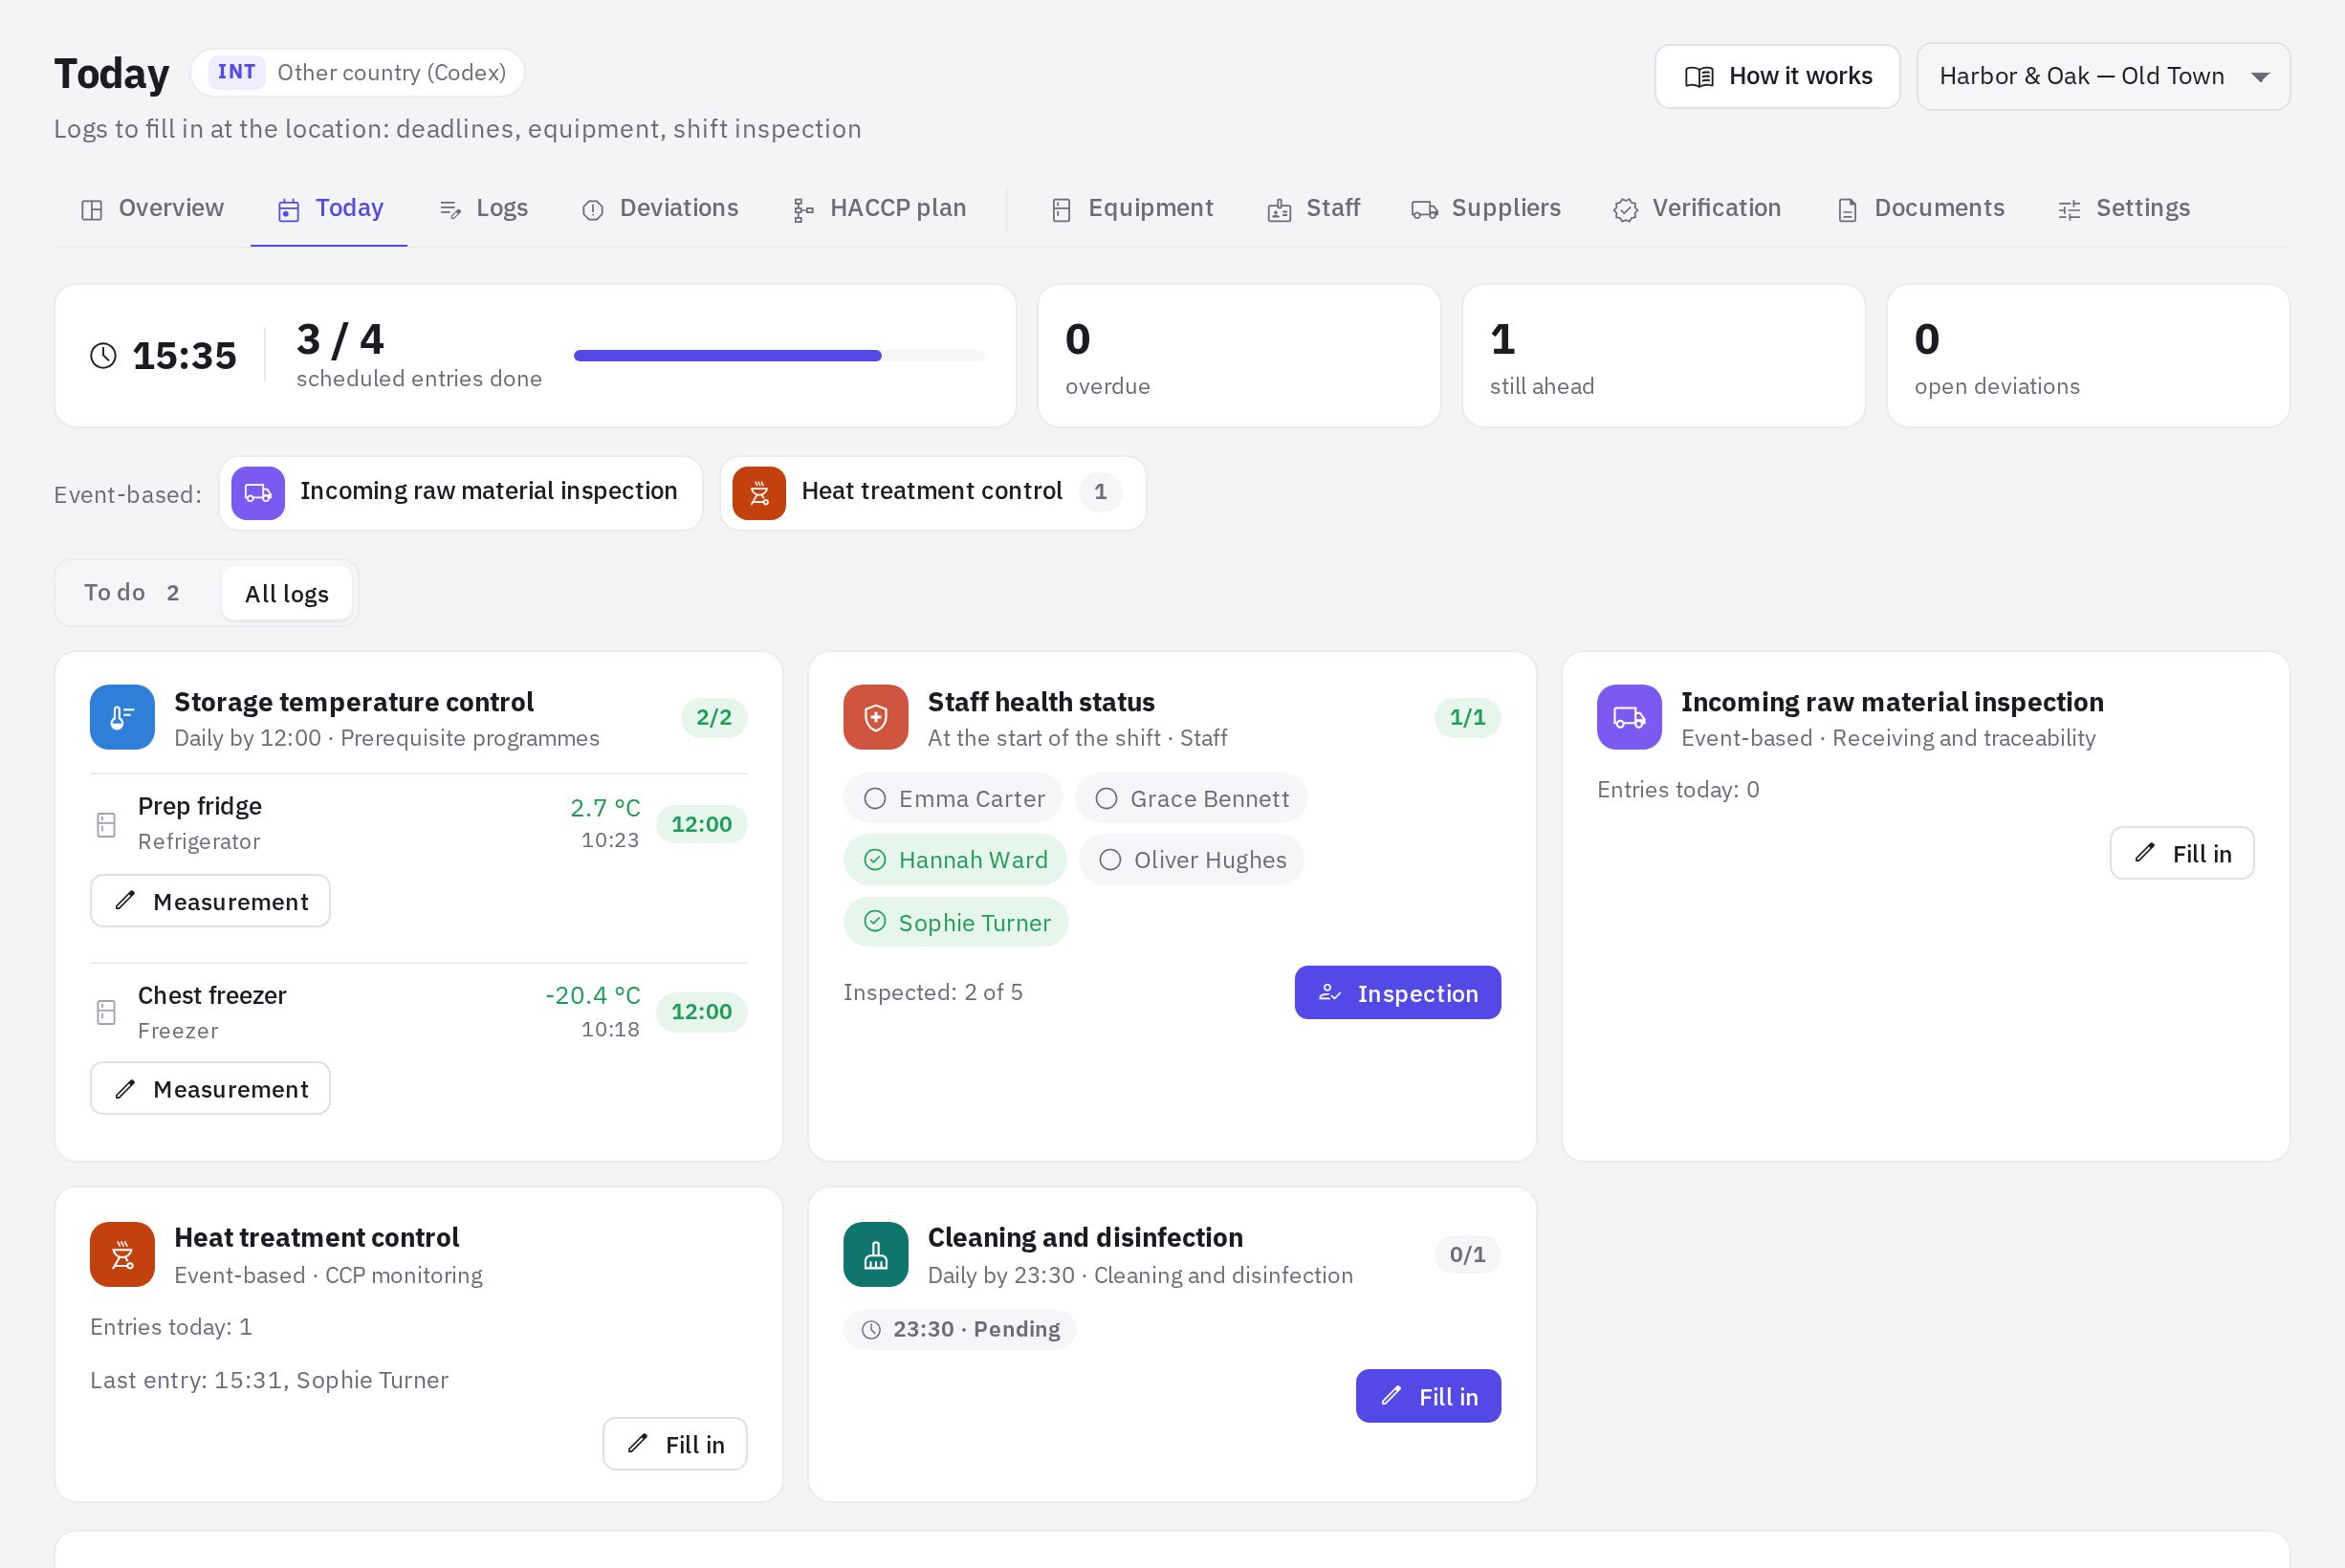Viewport: 2345px width, 1568px height.
Task: Switch to the All logs filter
Action: [287, 594]
